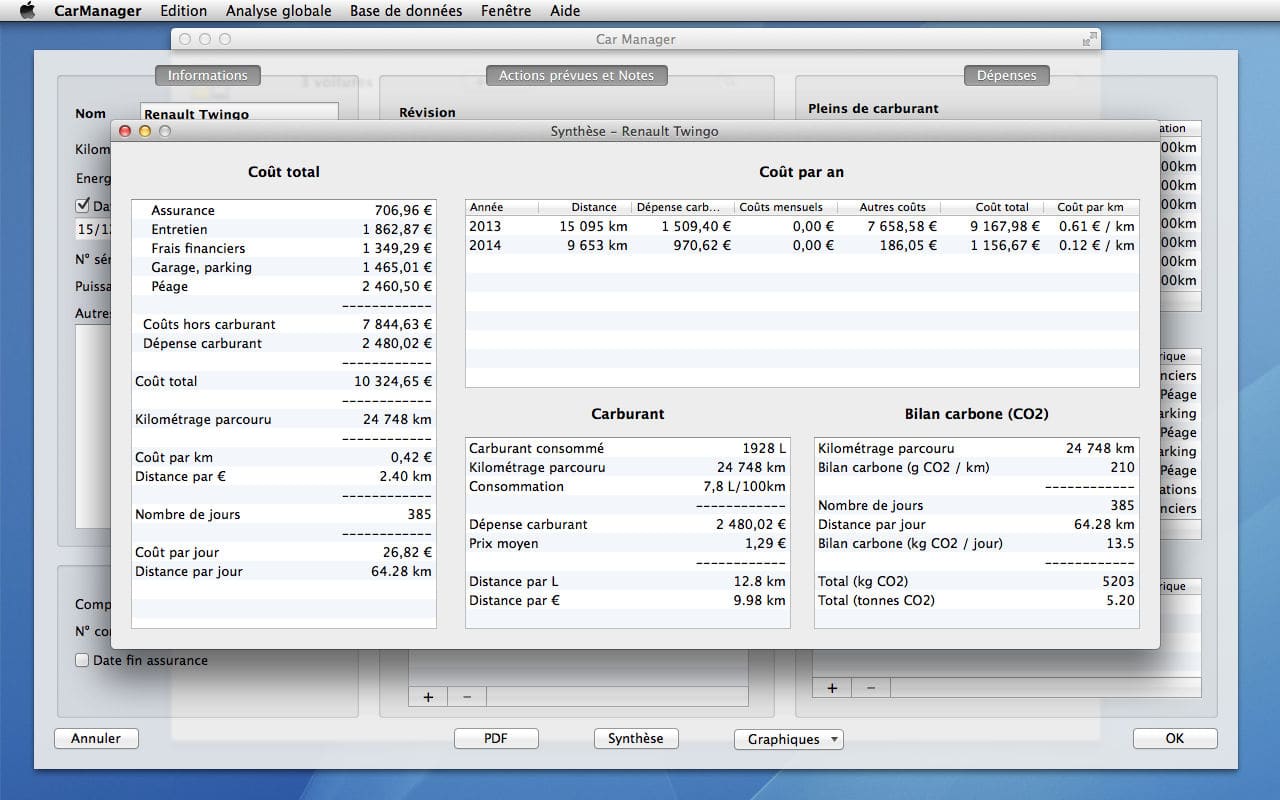Image resolution: width=1280 pixels, height=800 pixels.
Task: Toggle the Date fin assurance checkbox
Action: (83, 660)
